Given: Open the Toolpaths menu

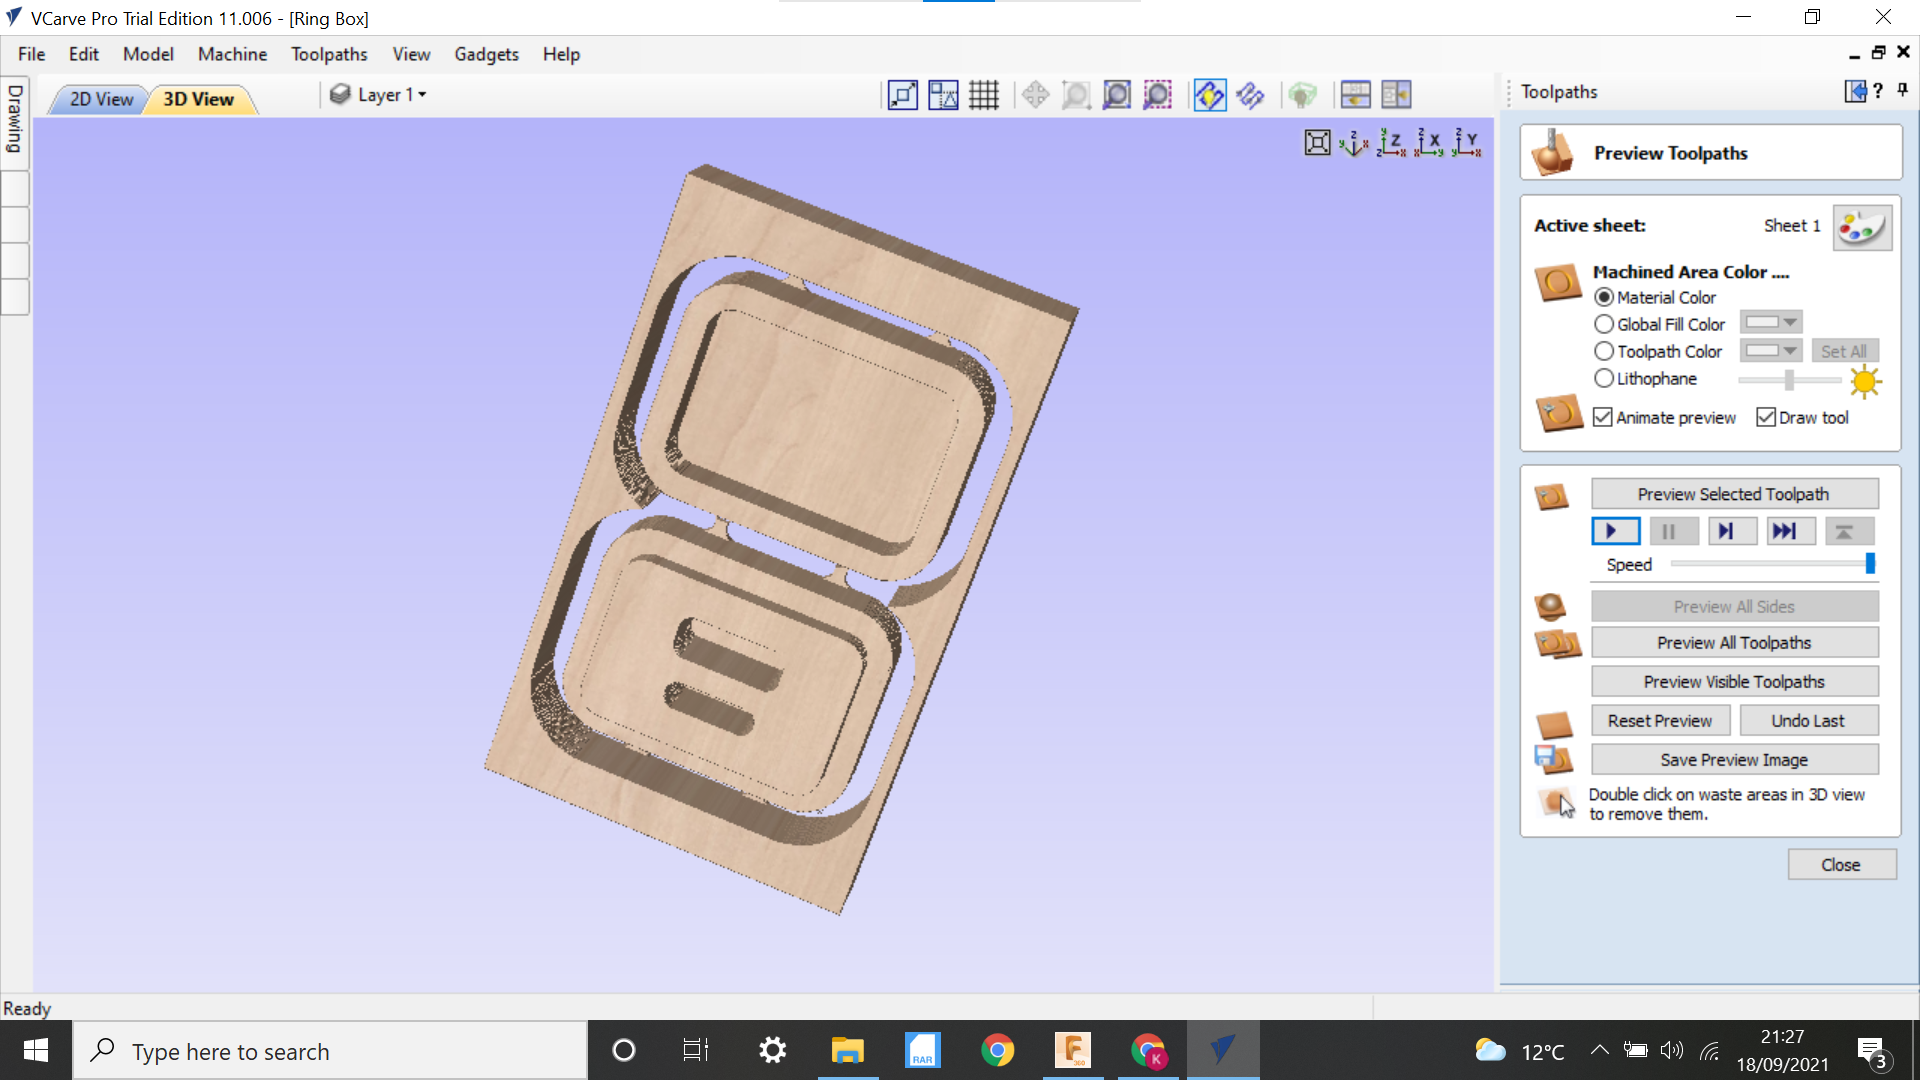Looking at the screenshot, I should [x=329, y=54].
